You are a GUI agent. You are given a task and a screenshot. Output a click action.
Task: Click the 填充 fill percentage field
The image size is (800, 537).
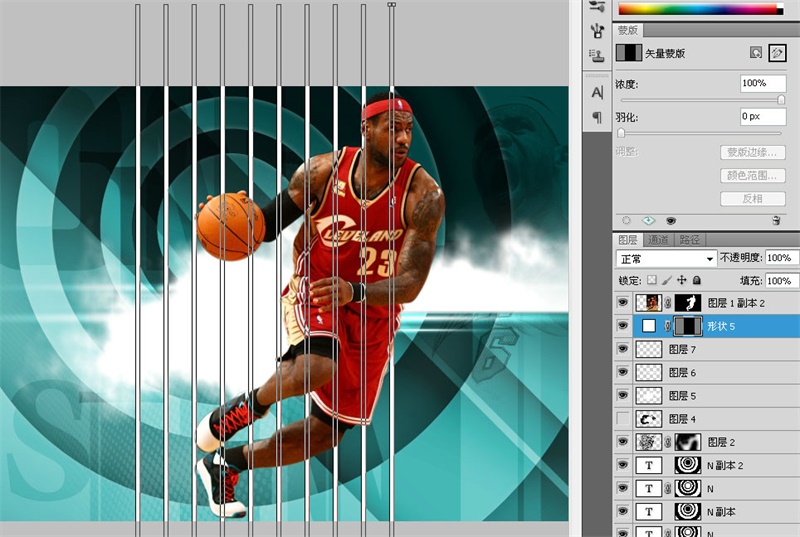(780, 281)
